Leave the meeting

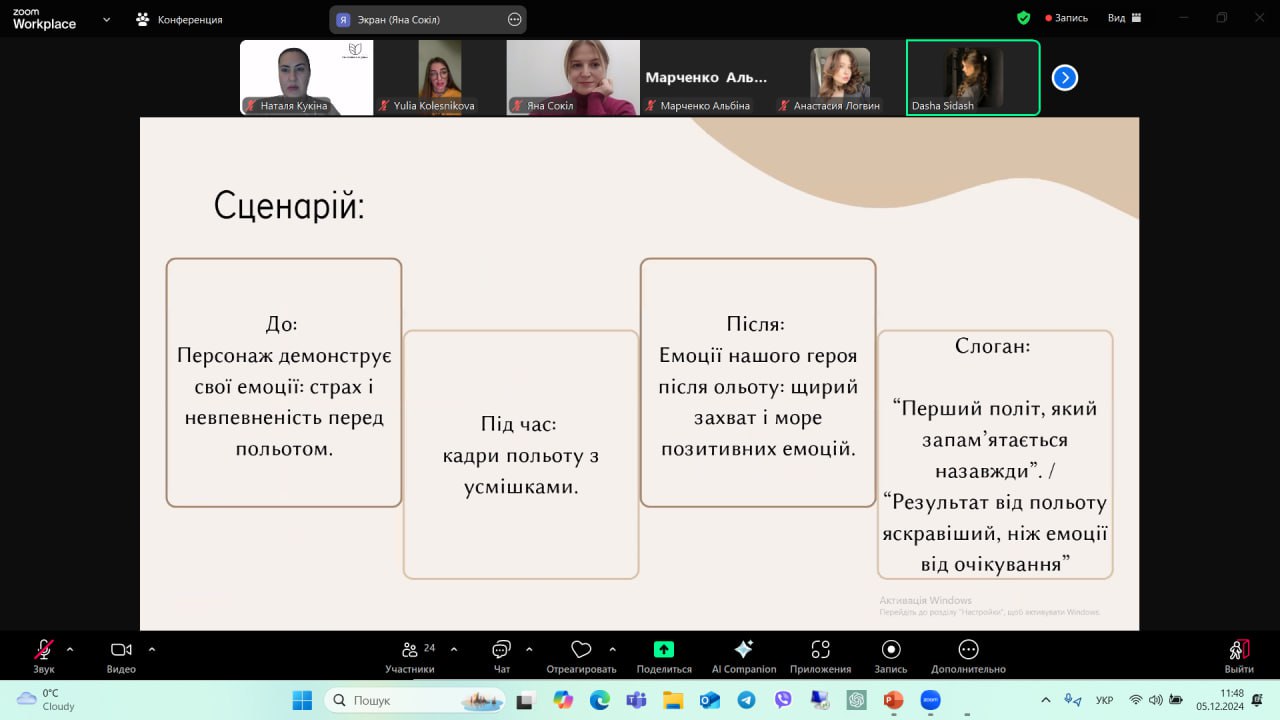(x=1239, y=655)
